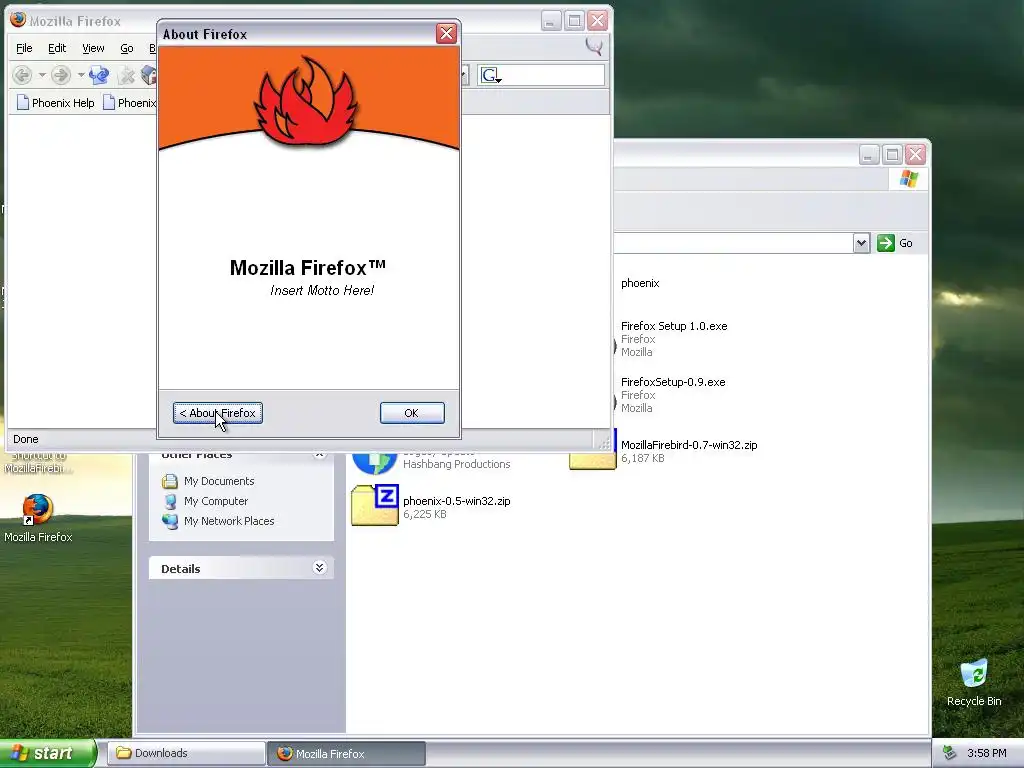Click the Firefox title bar icon

point(18,20)
